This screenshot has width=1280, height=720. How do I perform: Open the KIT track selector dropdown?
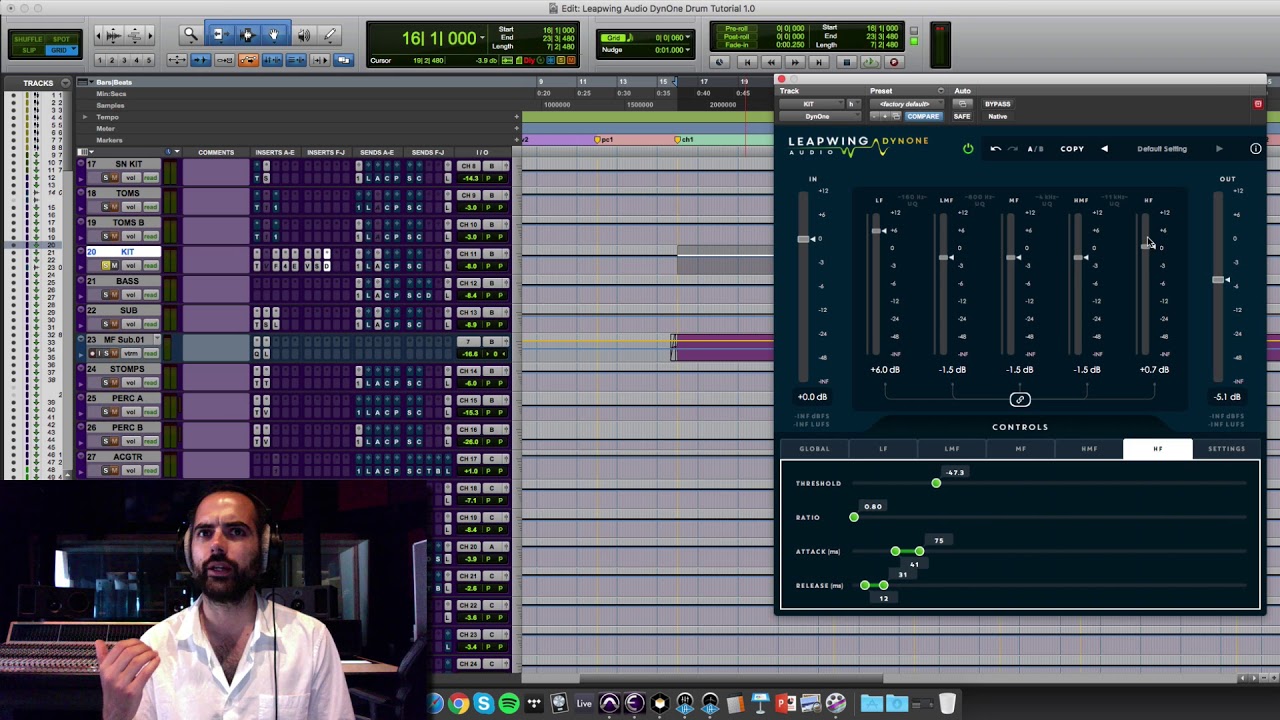click(809, 104)
